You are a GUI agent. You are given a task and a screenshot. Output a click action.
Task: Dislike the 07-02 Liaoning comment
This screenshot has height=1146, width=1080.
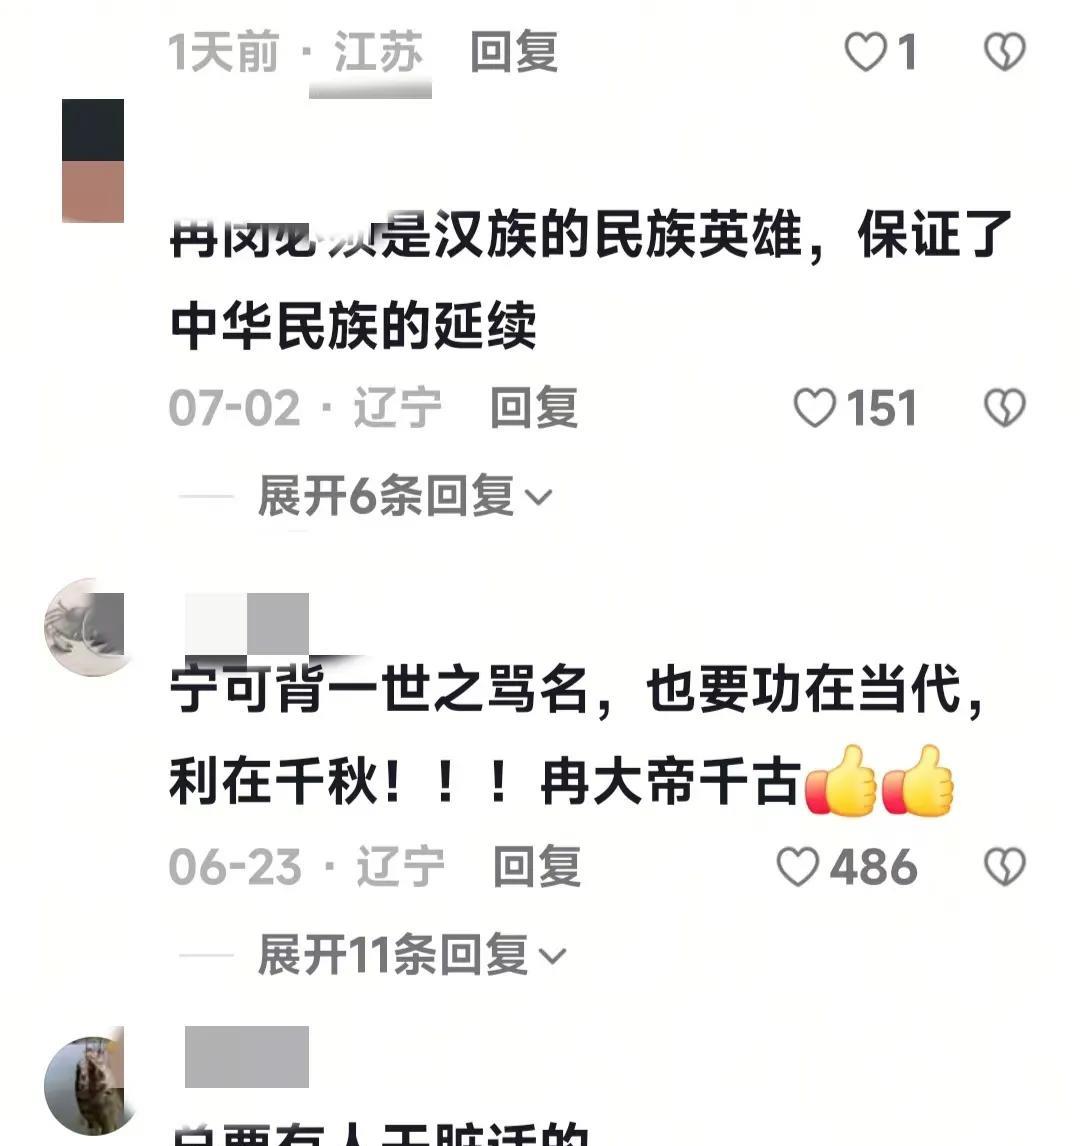tap(1005, 407)
